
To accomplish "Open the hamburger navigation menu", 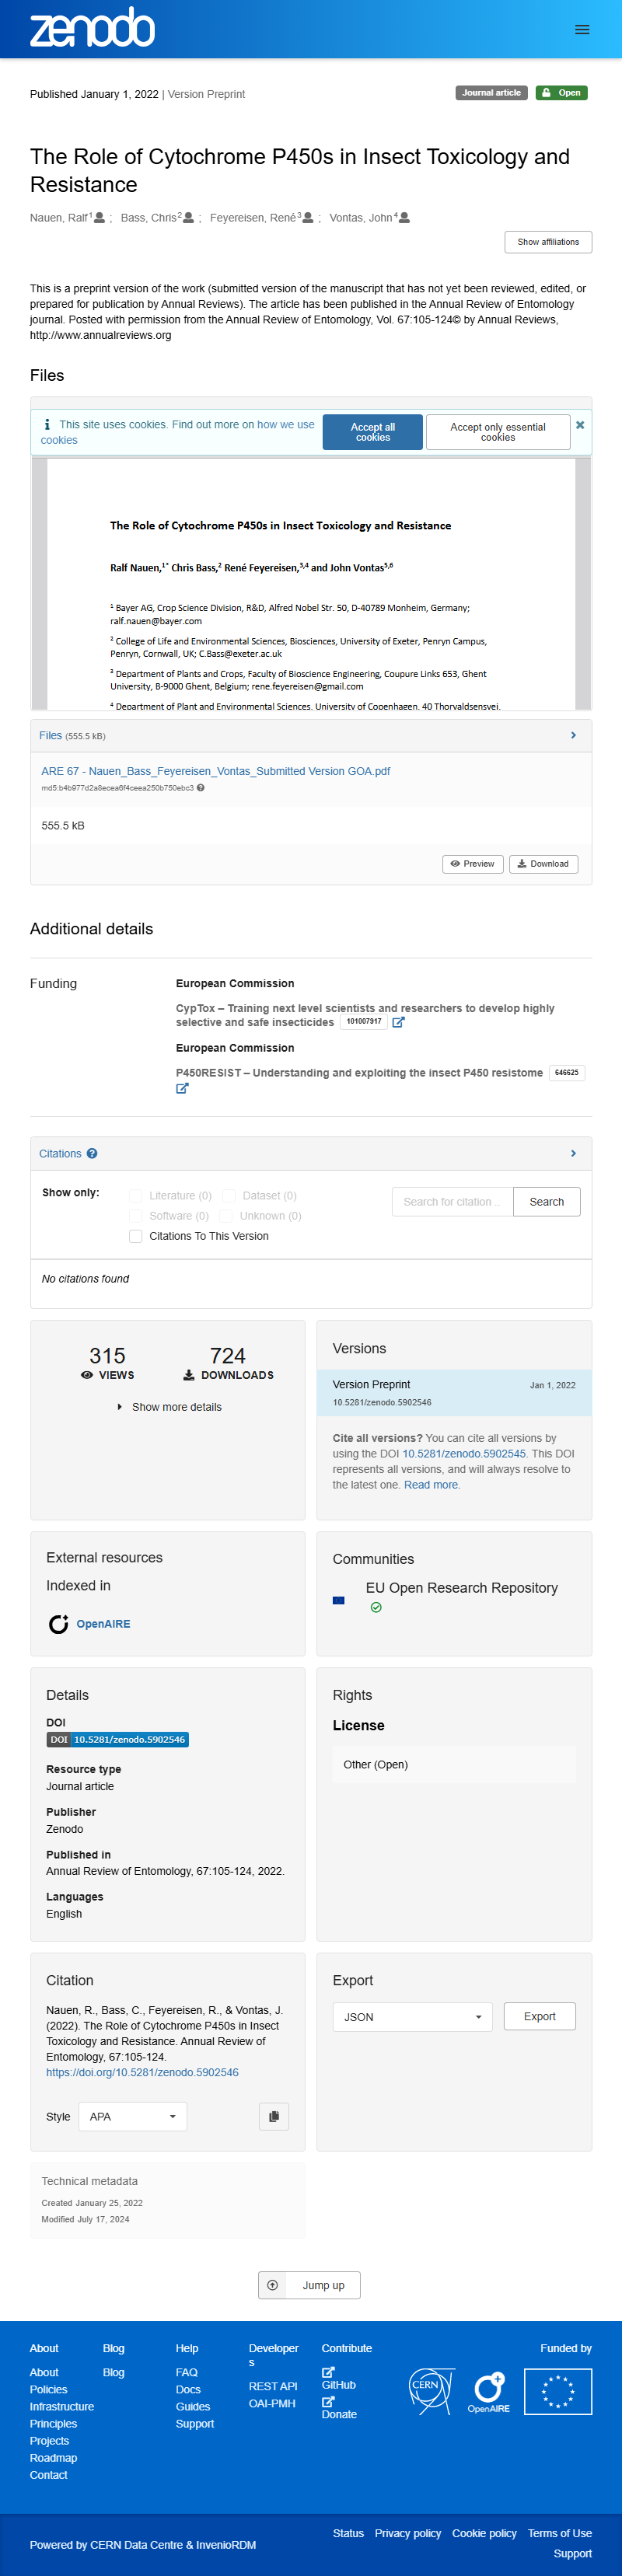I will tap(582, 30).
